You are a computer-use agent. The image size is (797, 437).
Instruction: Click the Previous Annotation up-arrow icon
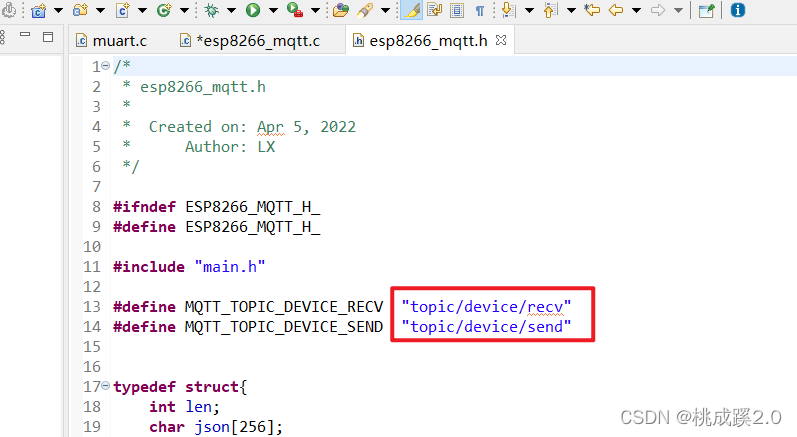click(550, 10)
